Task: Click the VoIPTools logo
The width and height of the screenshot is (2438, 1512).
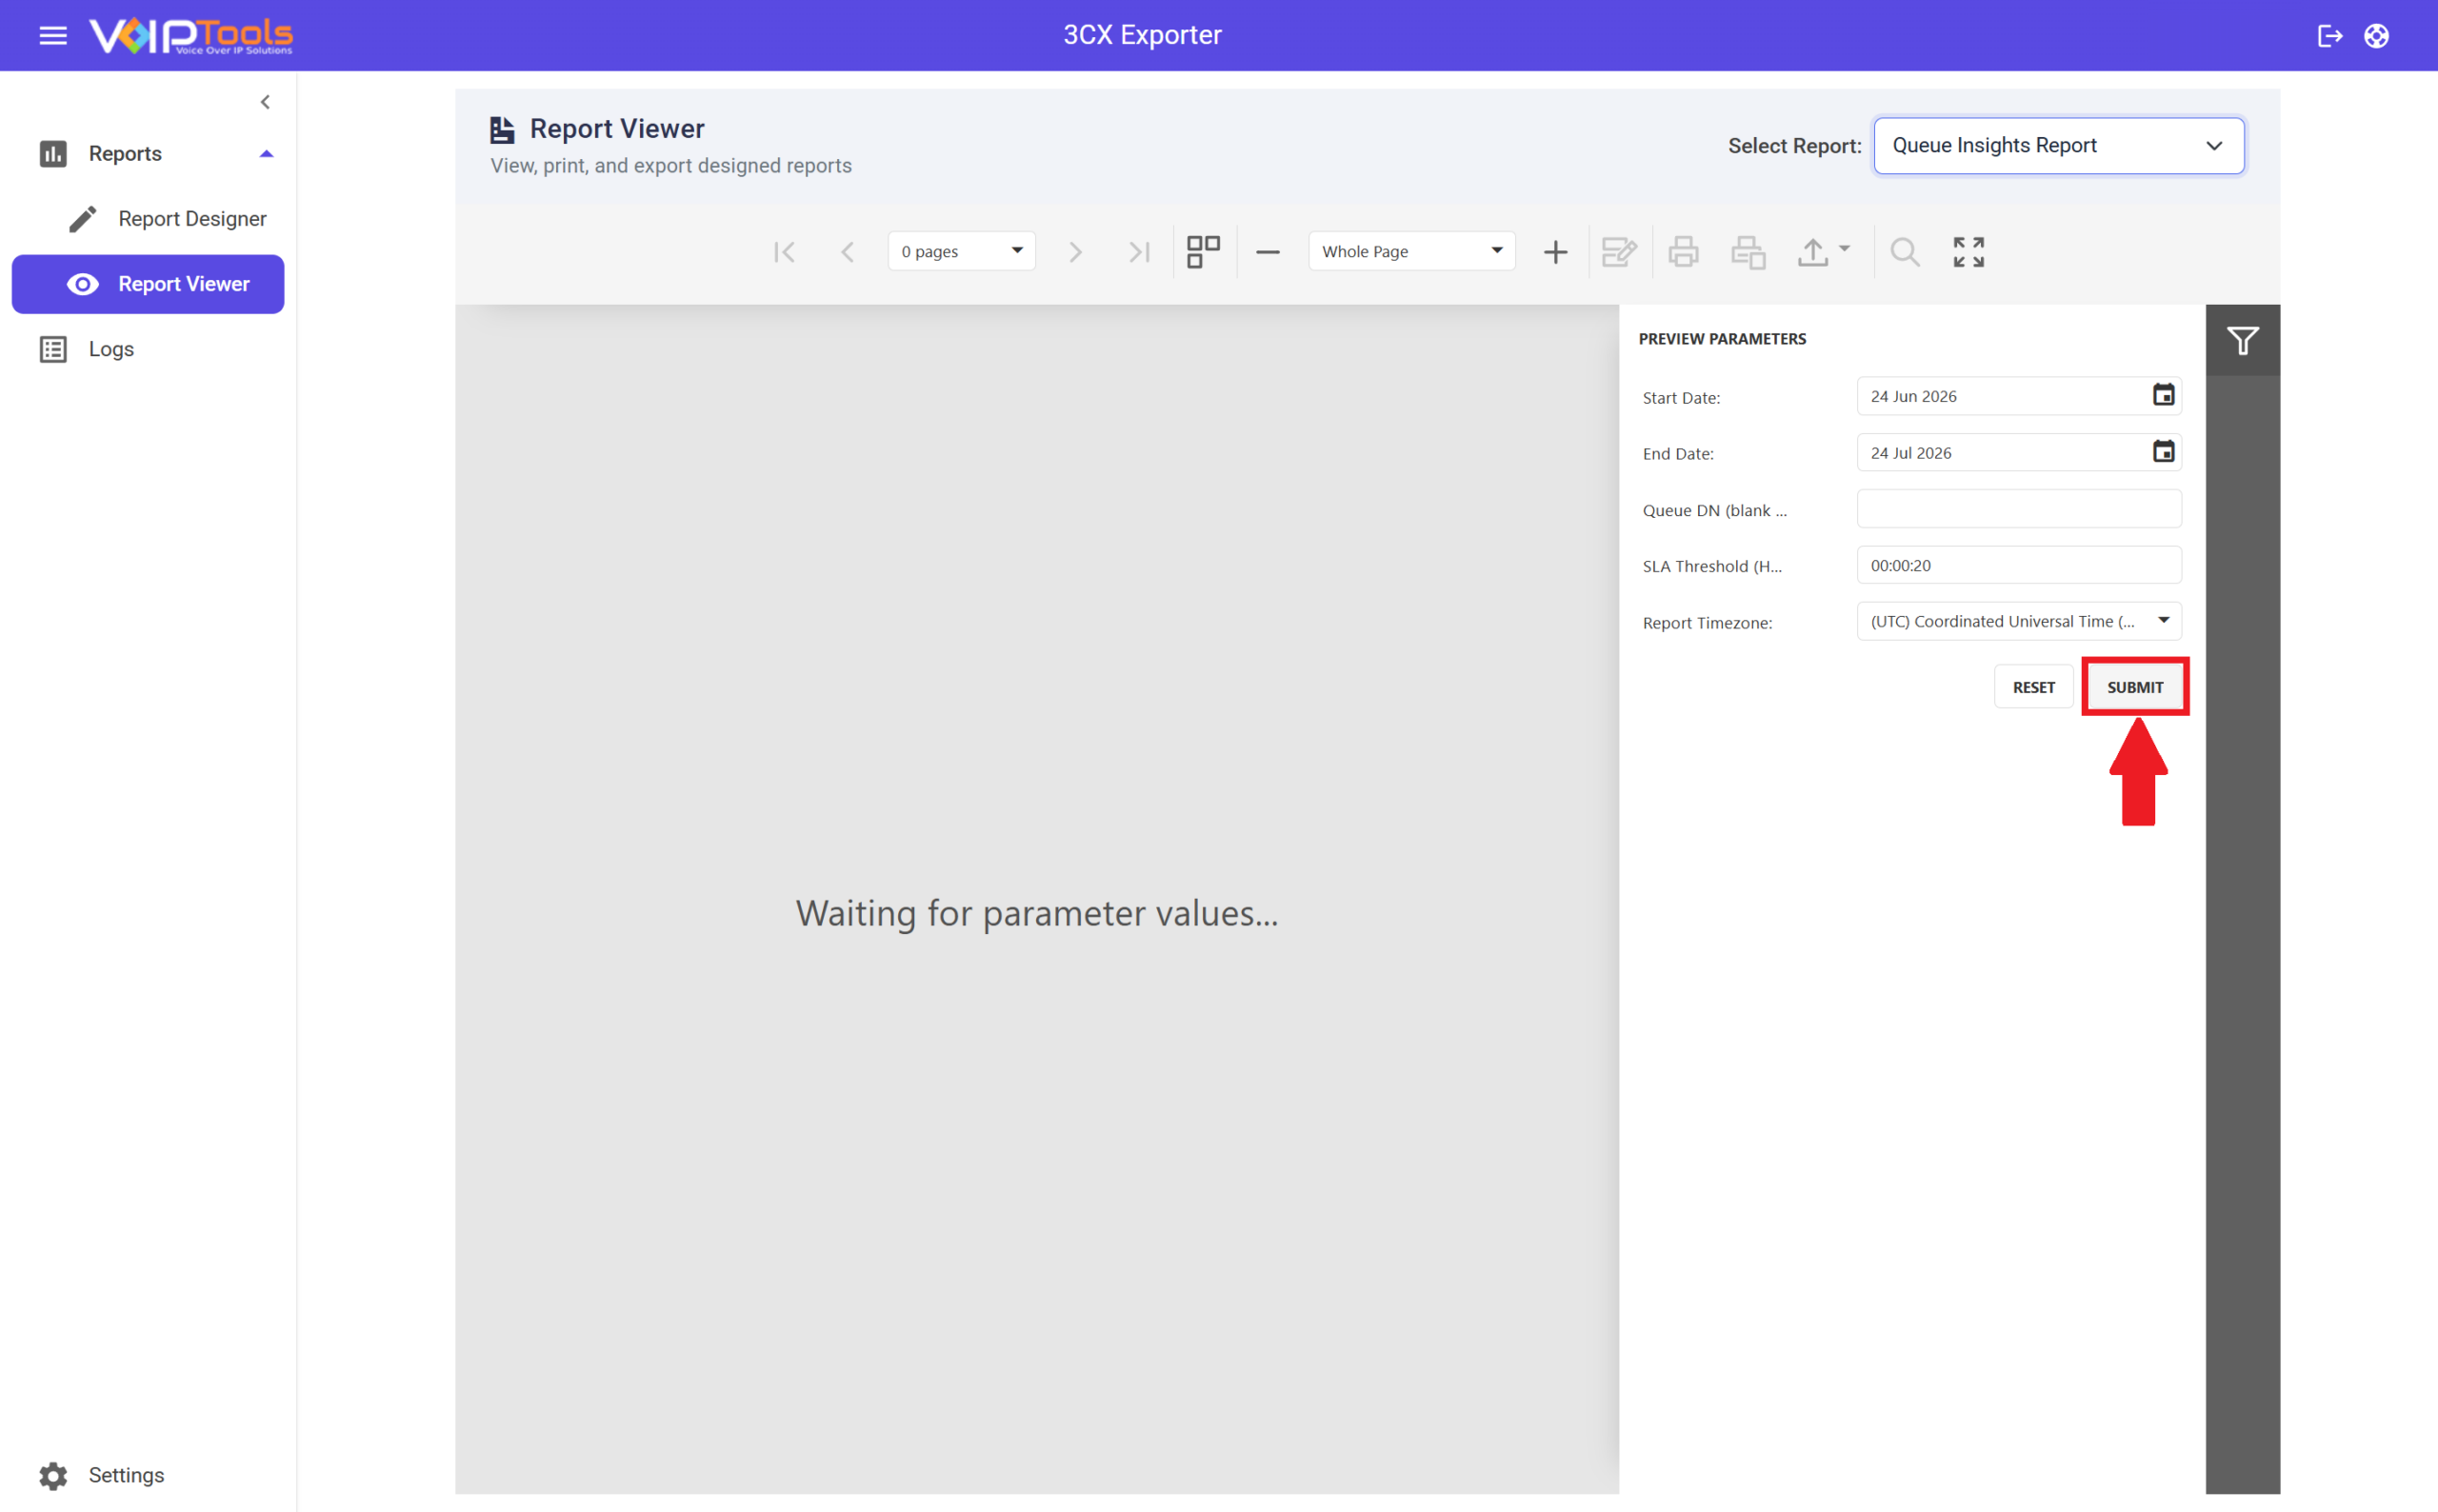Action: [x=191, y=36]
